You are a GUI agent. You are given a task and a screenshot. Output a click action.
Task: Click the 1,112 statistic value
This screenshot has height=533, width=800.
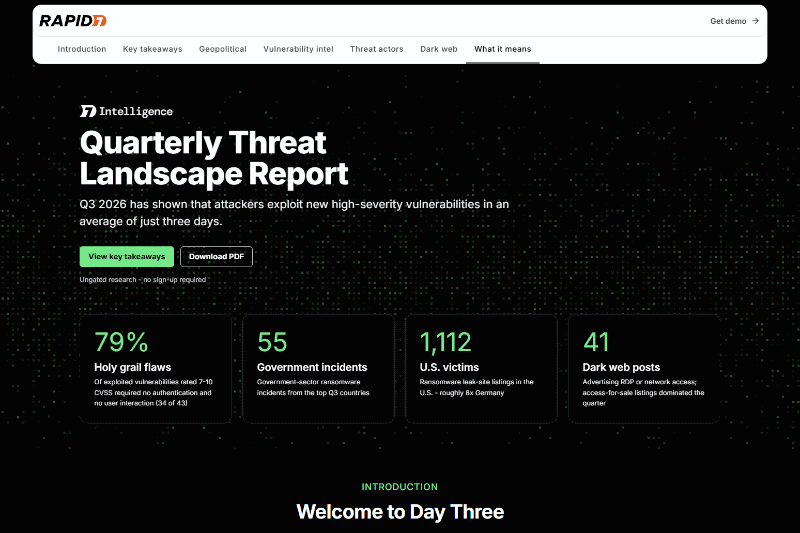pyautogui.click(x=445, y=342)
